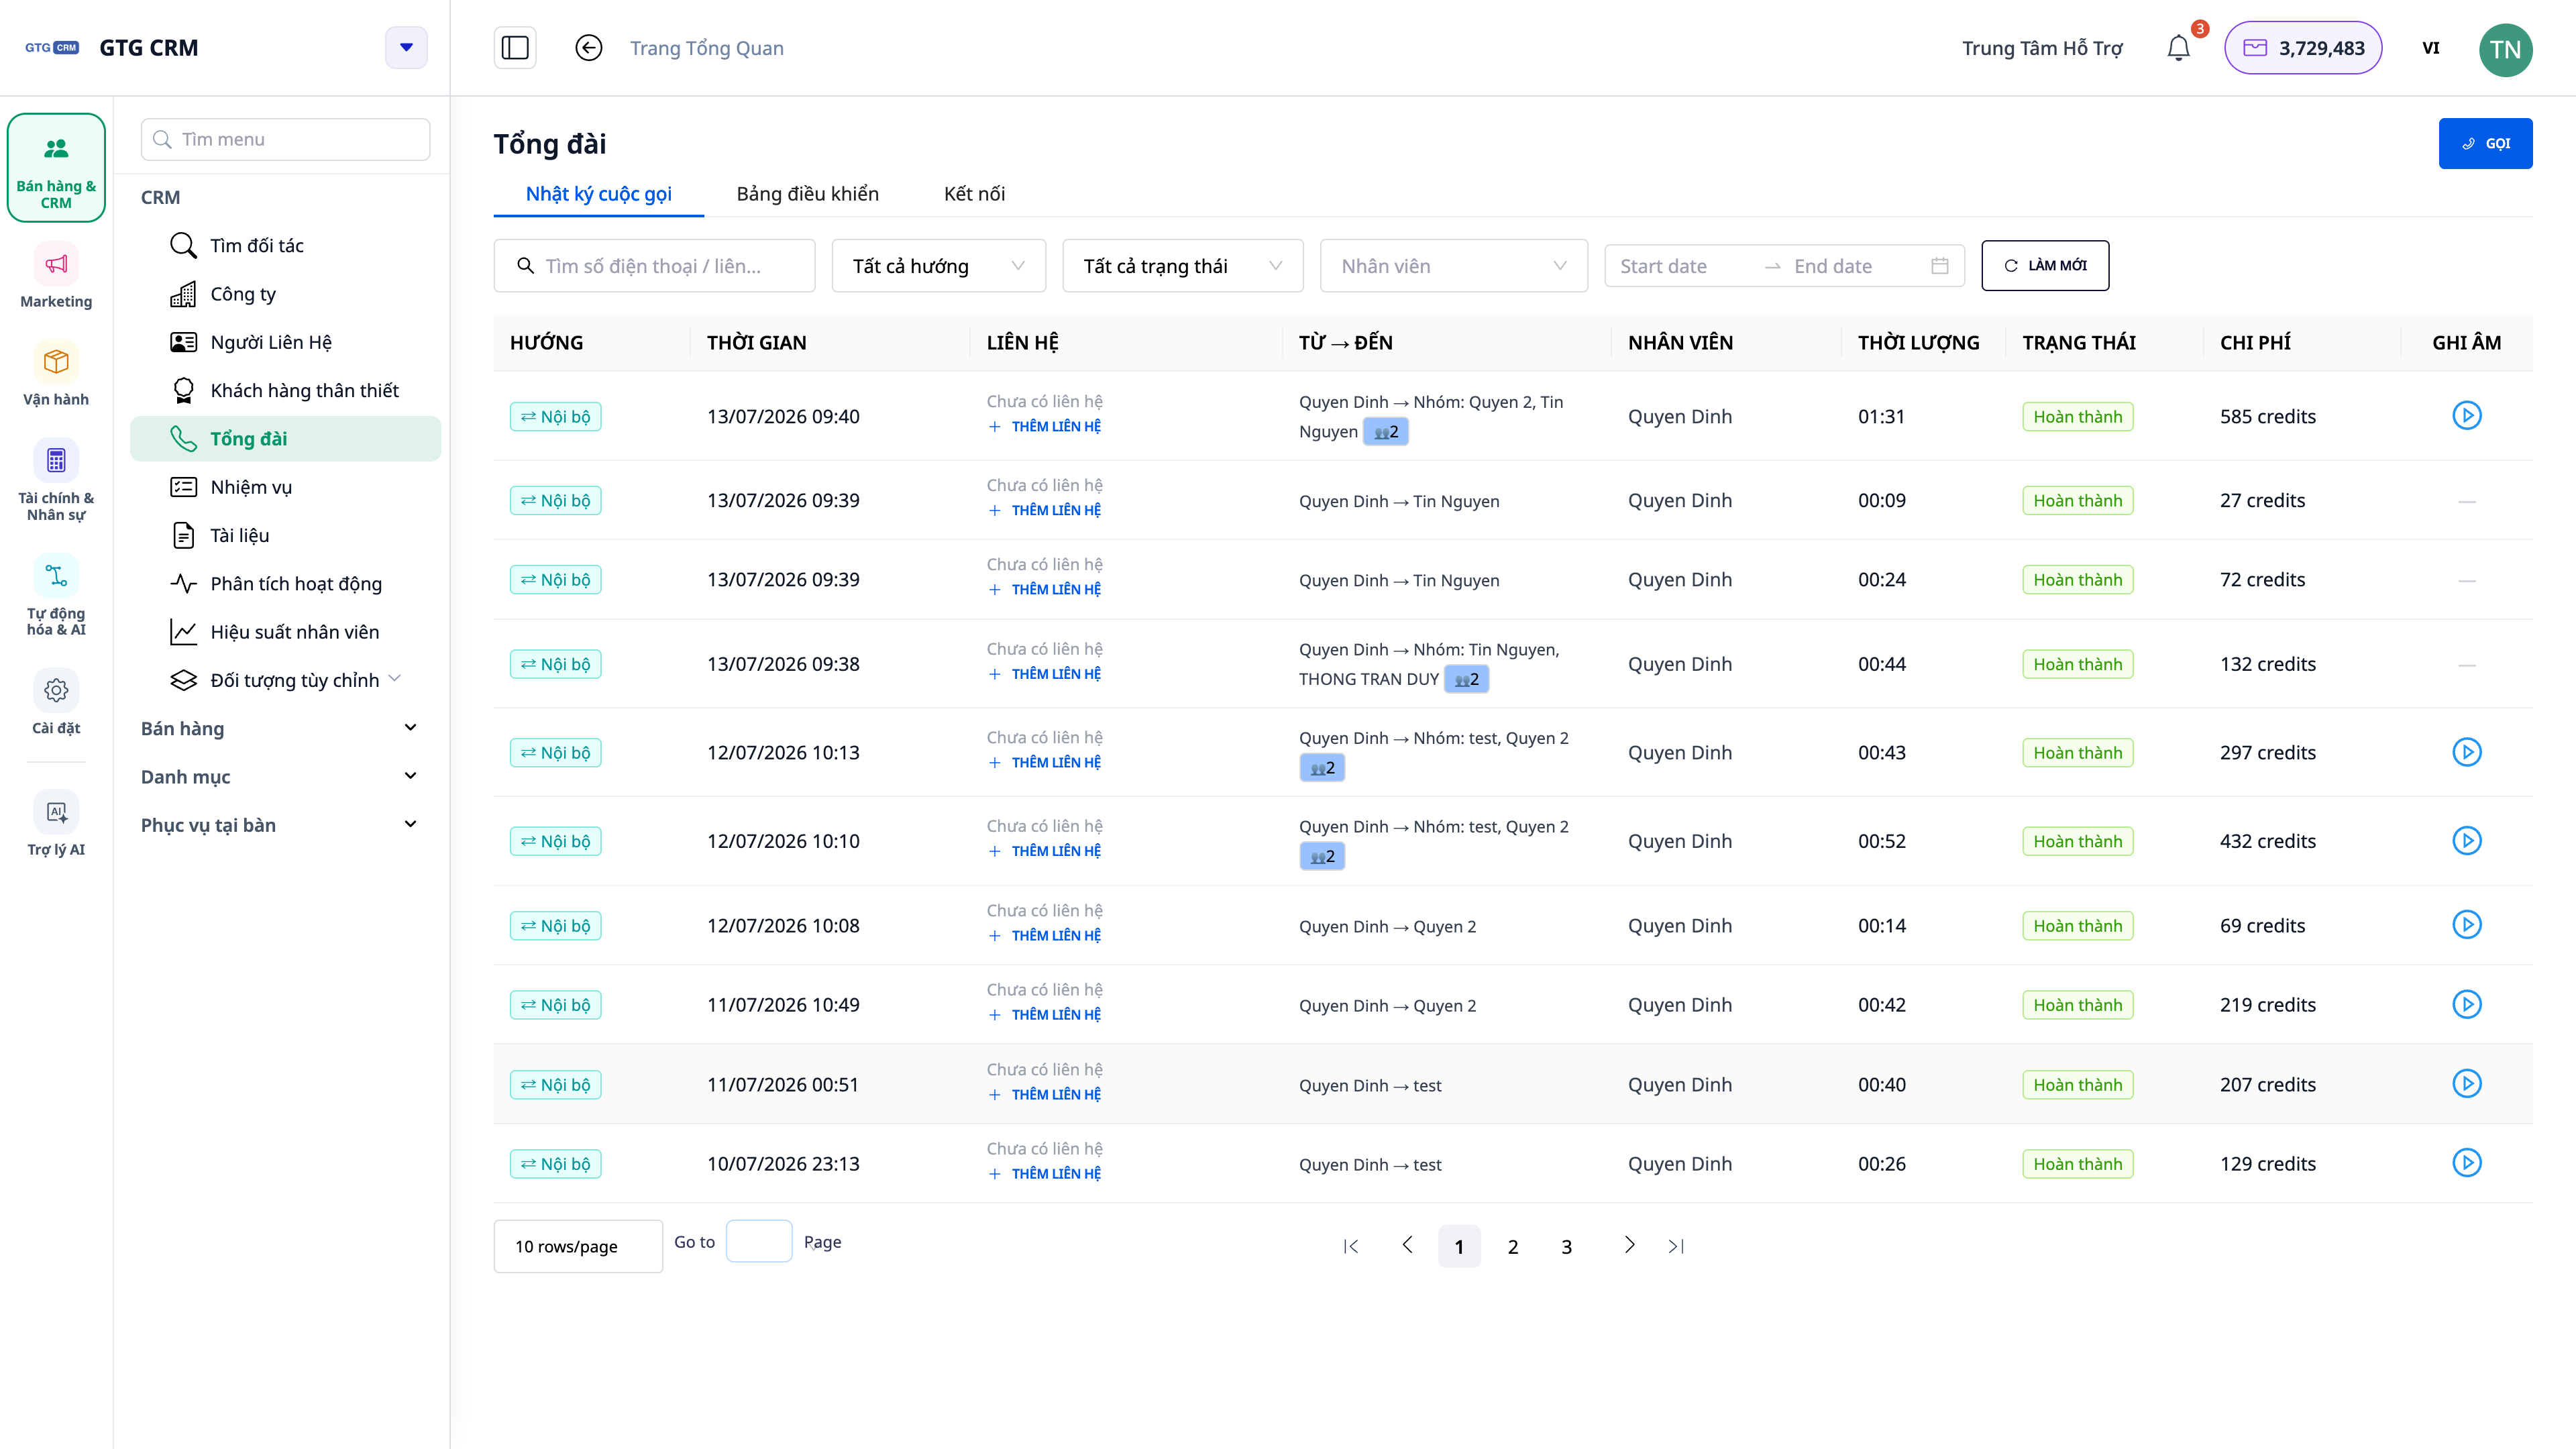
Task: Play recording for 12/07/2026 10:13 call
Action: click(x=2467, y=752)
